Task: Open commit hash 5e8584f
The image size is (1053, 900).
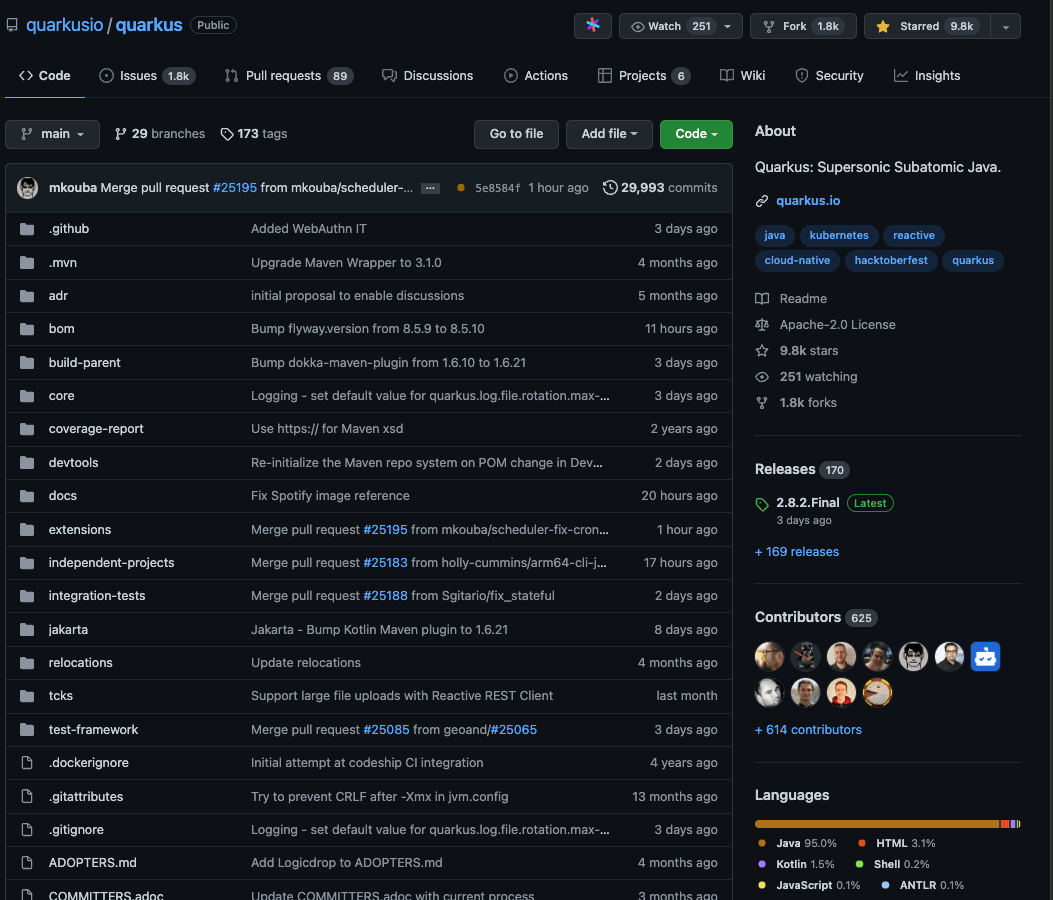Action: [x=498, y=188]
